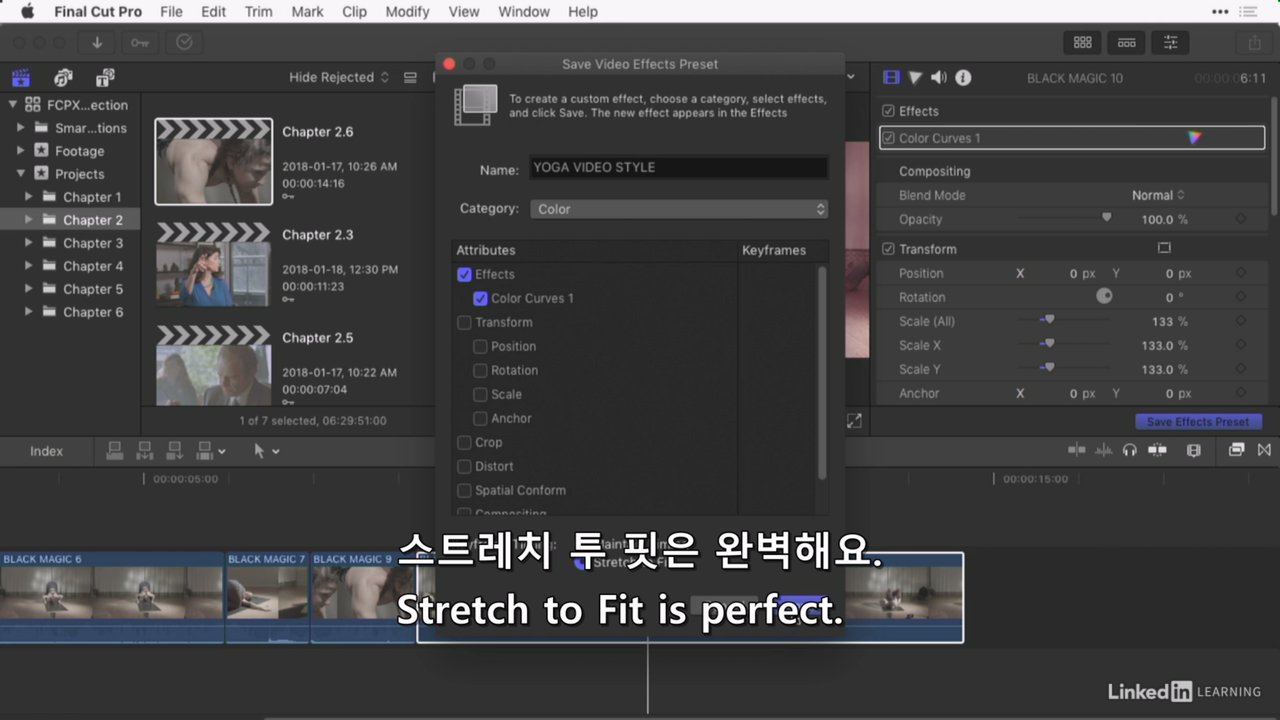Open the Hide Rejected filter popup
1280x720 pixels.
[339, 77]
